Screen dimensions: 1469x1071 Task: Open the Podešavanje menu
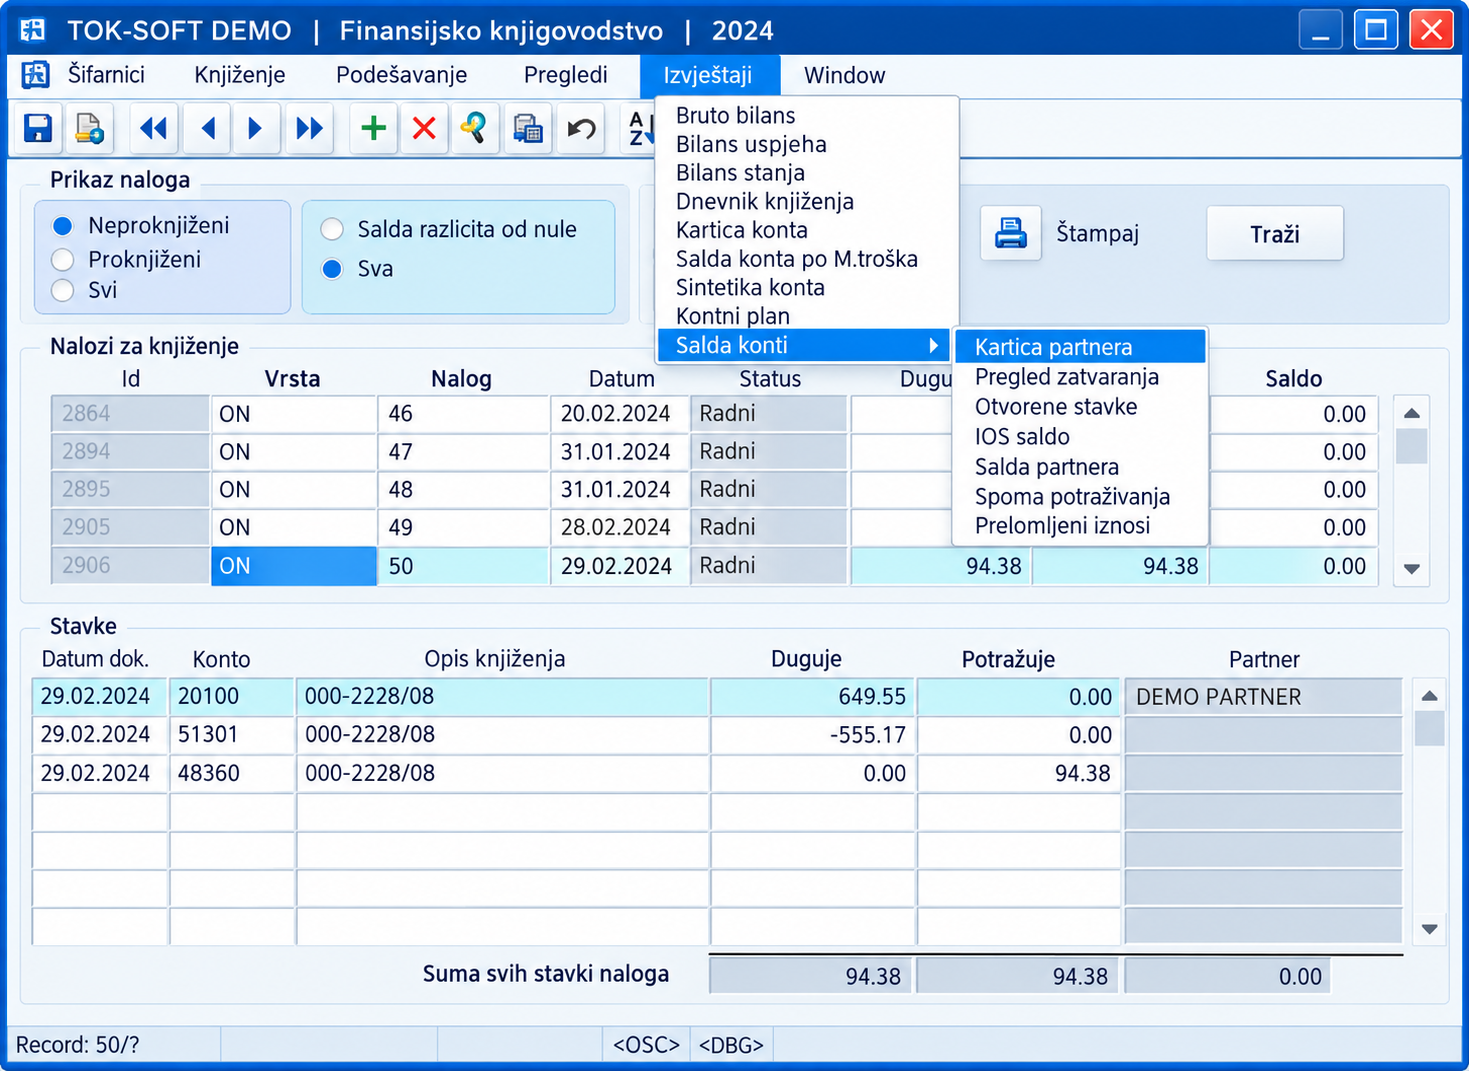click(x=401, y=75)
